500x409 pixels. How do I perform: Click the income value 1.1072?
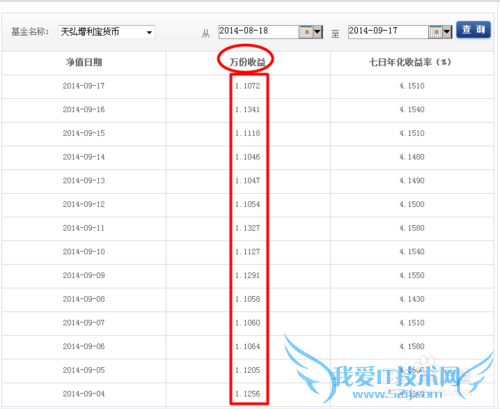click(x=247, y=86)
